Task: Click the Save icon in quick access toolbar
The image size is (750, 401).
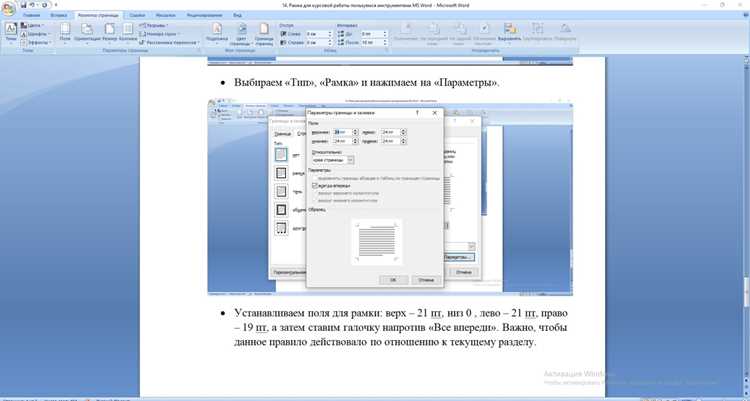Action: [23, 5]
